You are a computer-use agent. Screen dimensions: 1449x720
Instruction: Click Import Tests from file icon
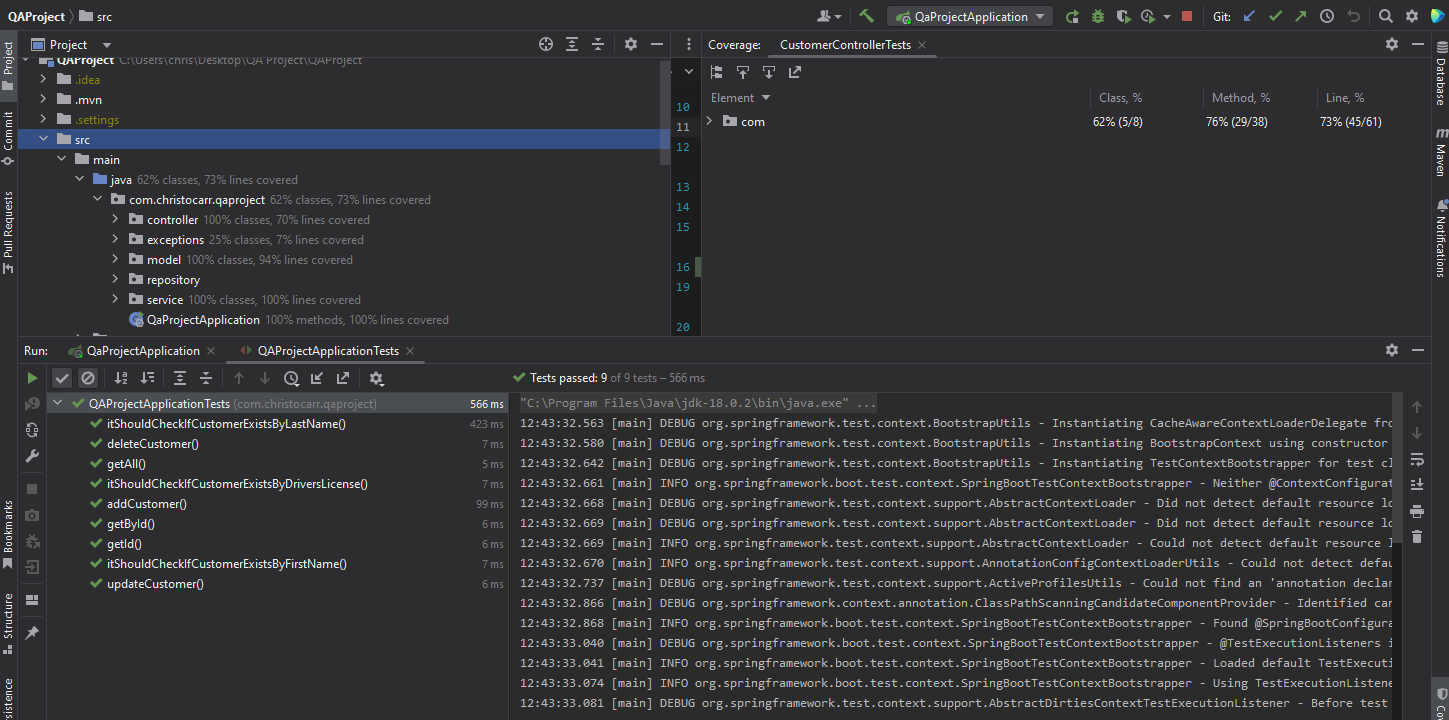coord(317,378)
